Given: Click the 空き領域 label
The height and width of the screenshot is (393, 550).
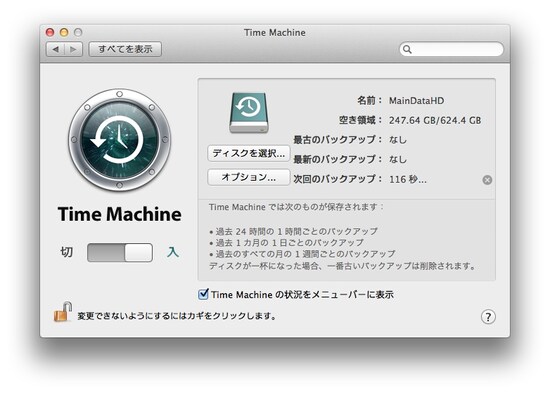Looking at the screenshot, I should [360, 120].
